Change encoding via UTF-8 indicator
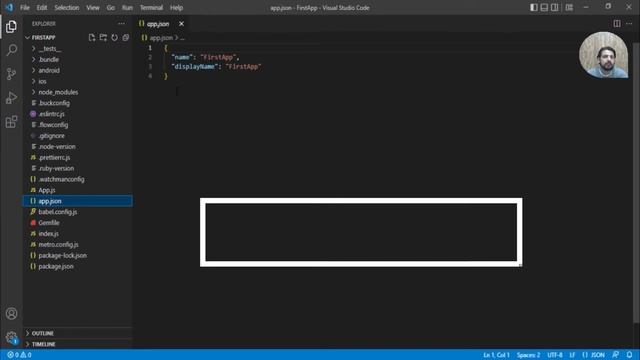The height and width of the screenshot is (360, 640). pos(555,355)
